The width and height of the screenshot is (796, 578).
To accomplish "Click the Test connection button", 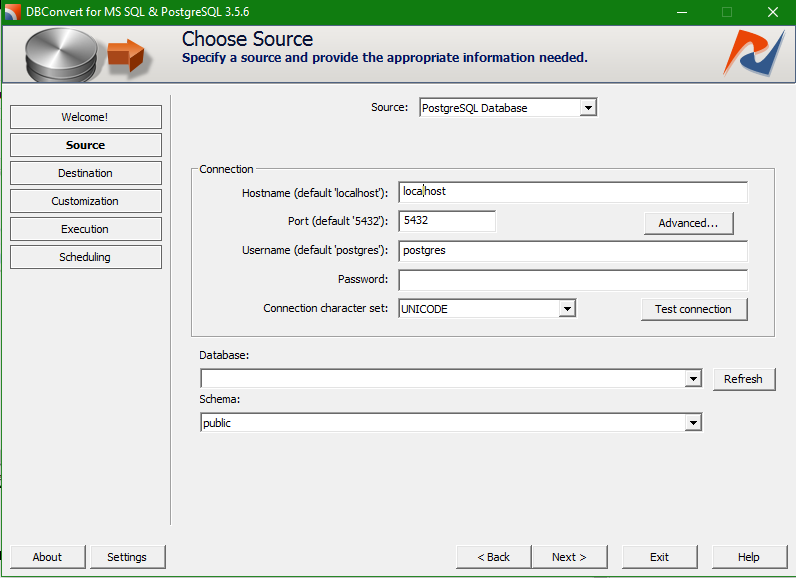I will click(x=694, y=309).
